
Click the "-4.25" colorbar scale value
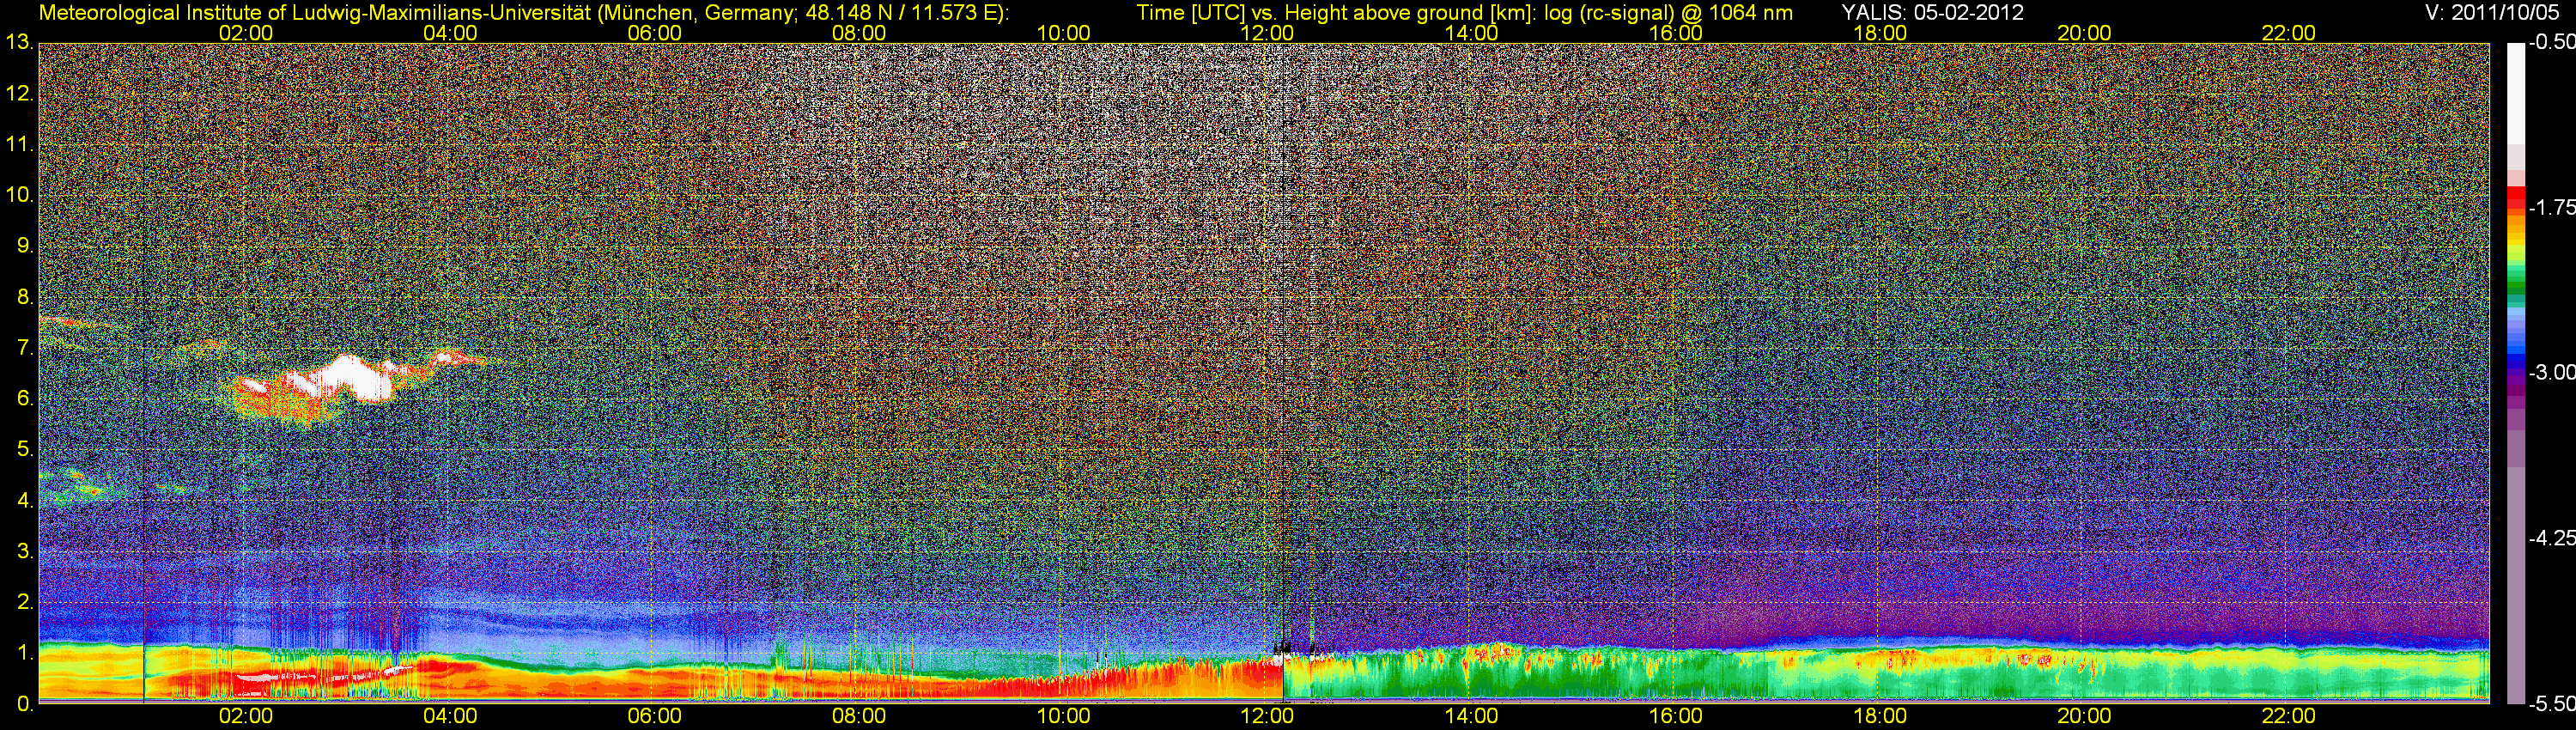click(2551, 538)
